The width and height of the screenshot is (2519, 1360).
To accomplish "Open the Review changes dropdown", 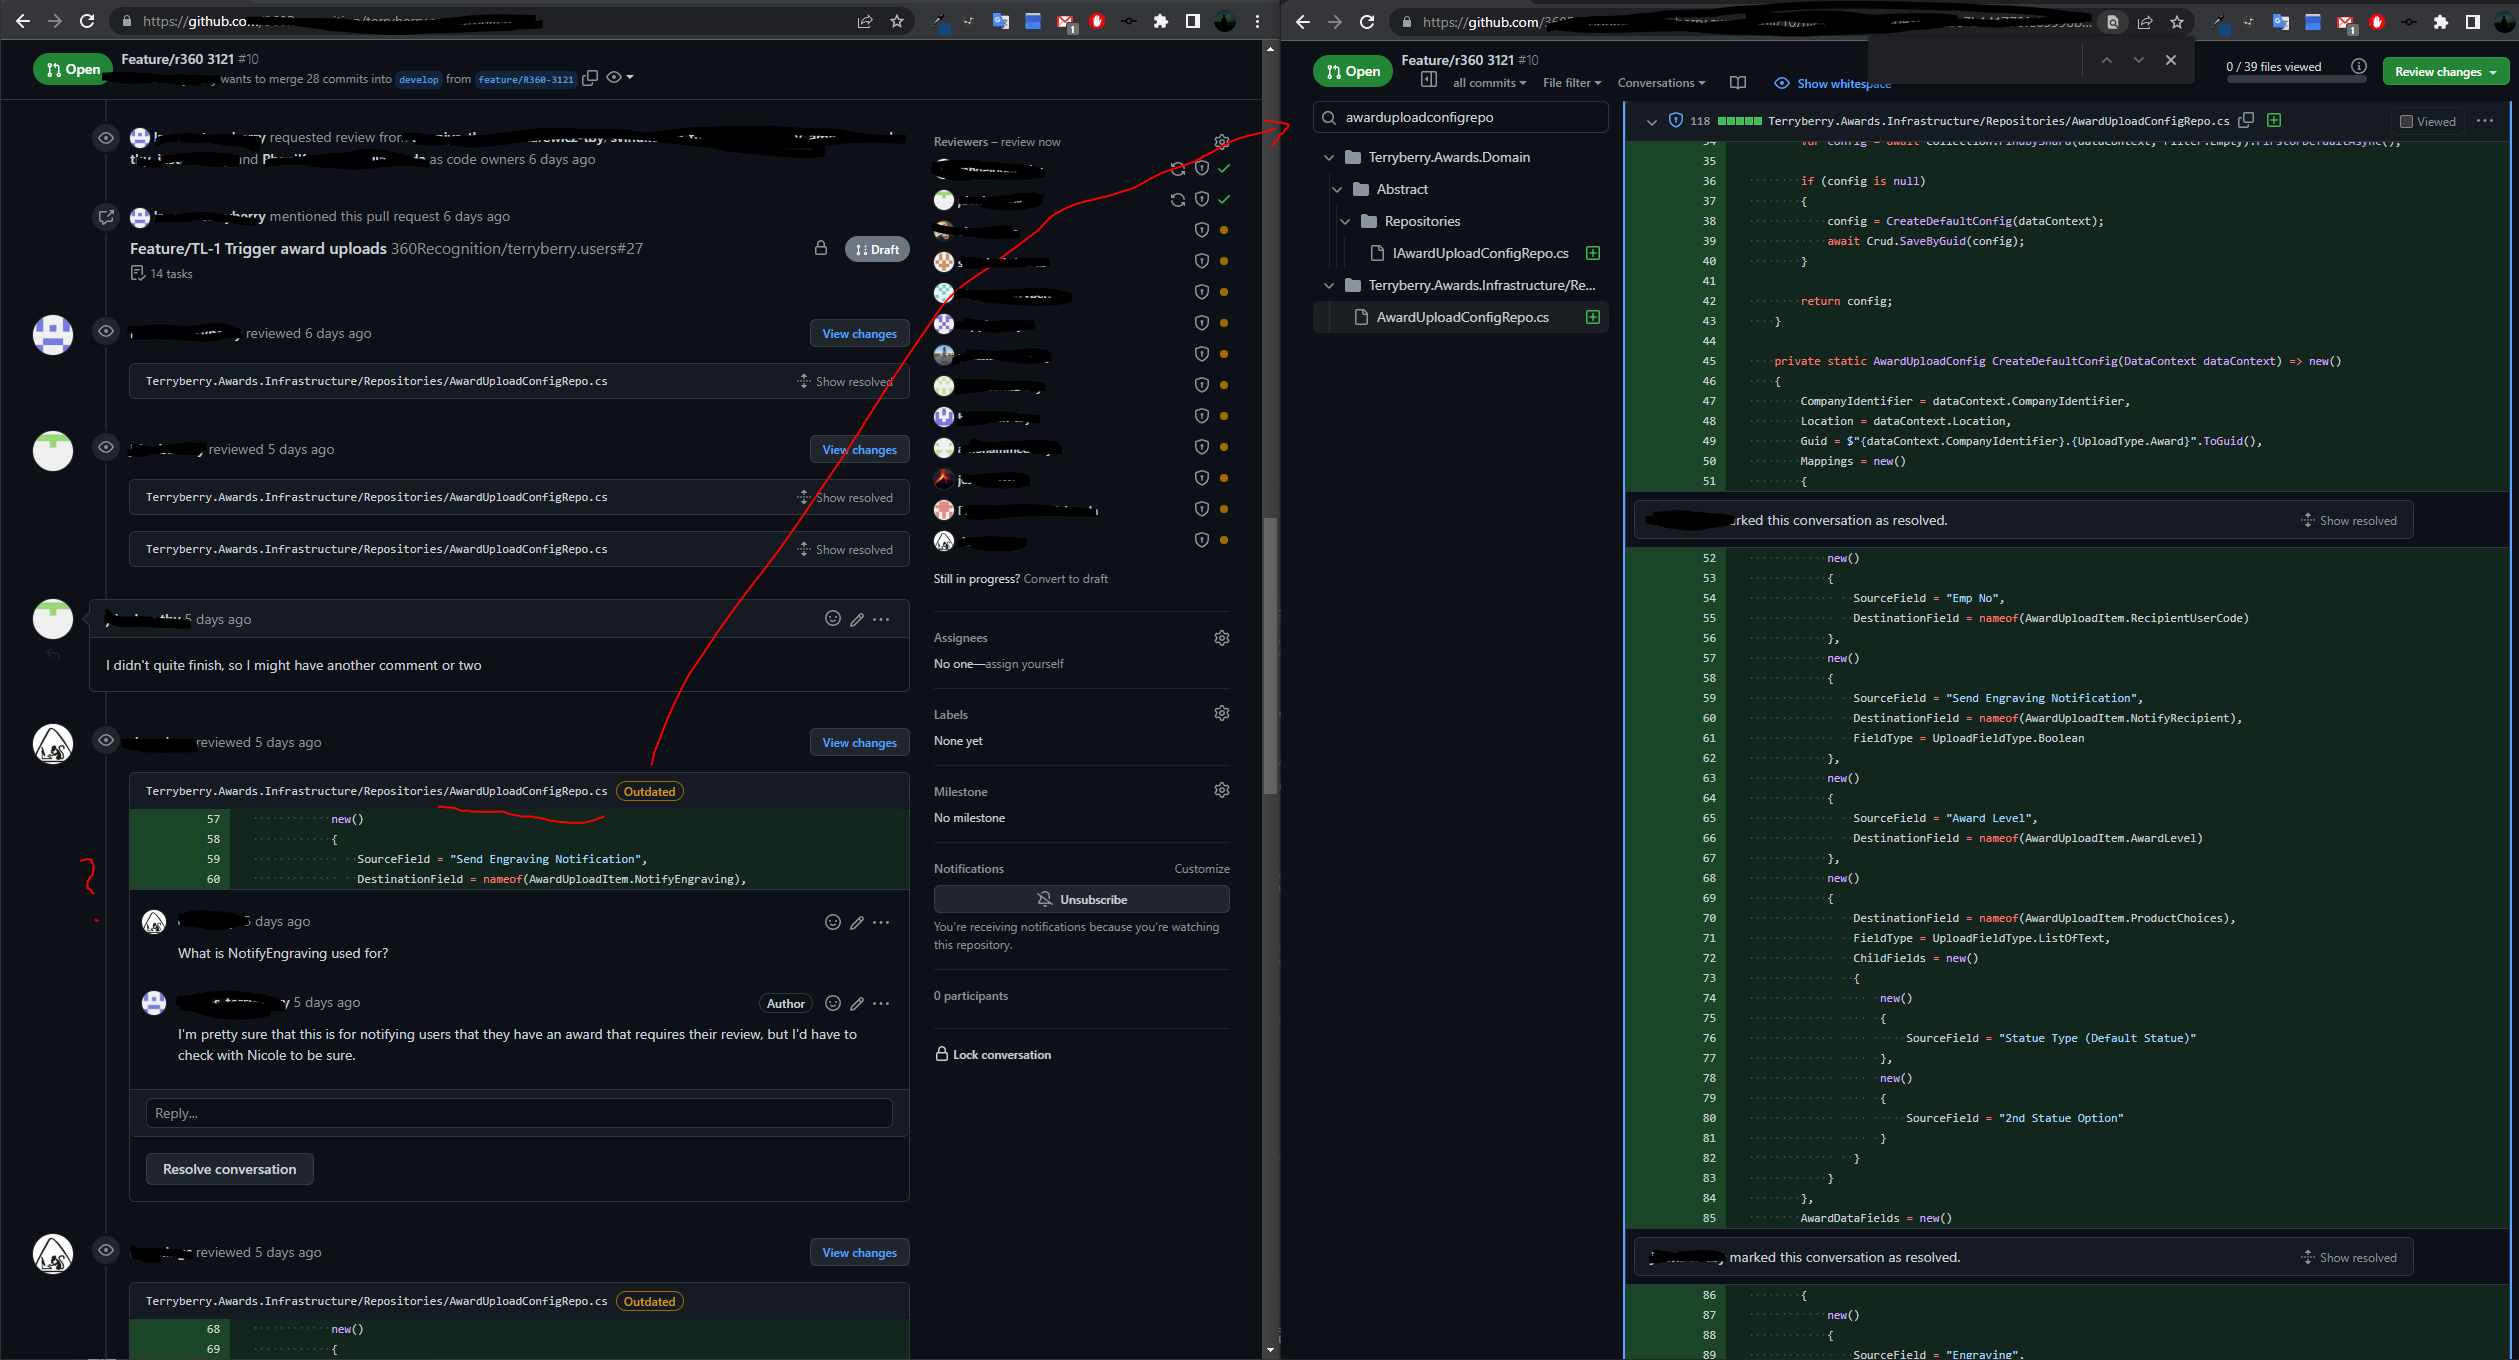I will [2445, 71].
